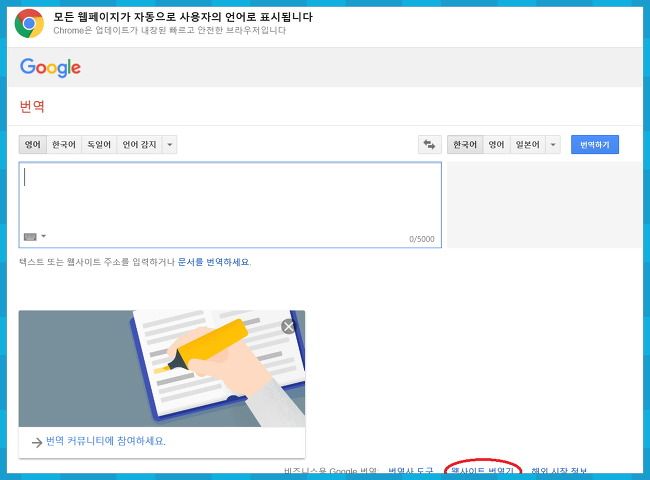The height and width of the screenshot is (480, 650).
Task: Select 한국어 as target language
Action: tap(465, 145)
